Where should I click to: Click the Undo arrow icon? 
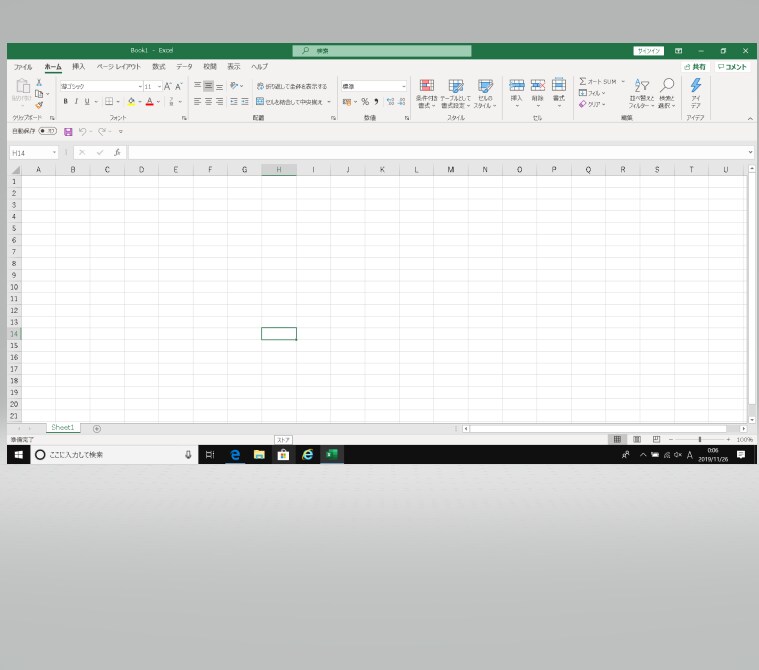point(83,132)
